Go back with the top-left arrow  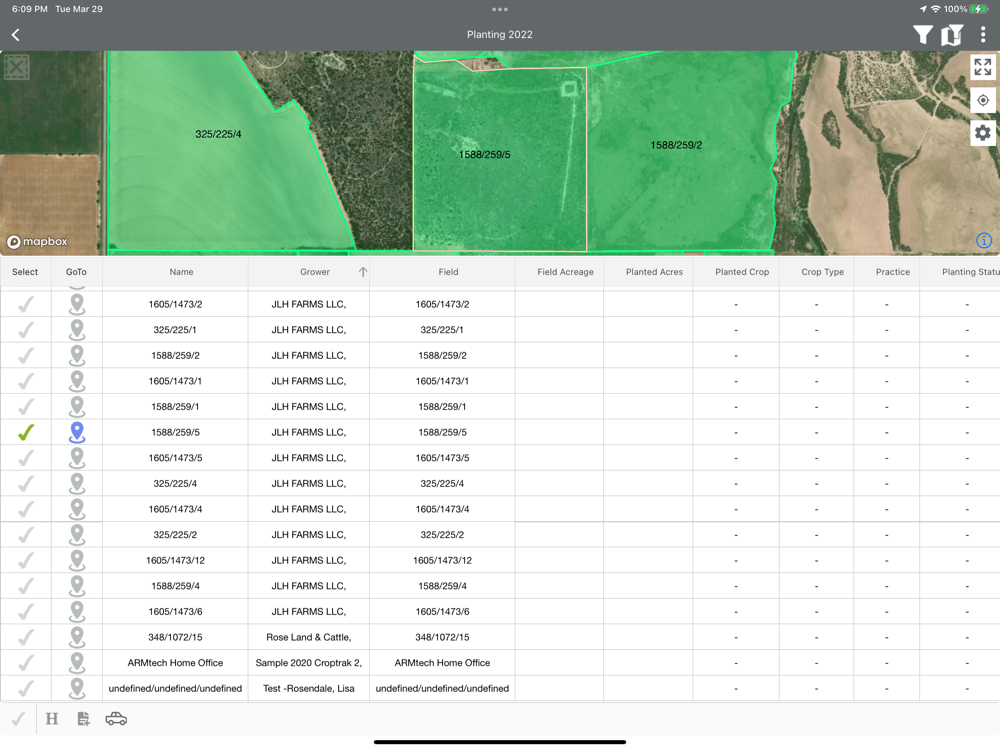16,35
